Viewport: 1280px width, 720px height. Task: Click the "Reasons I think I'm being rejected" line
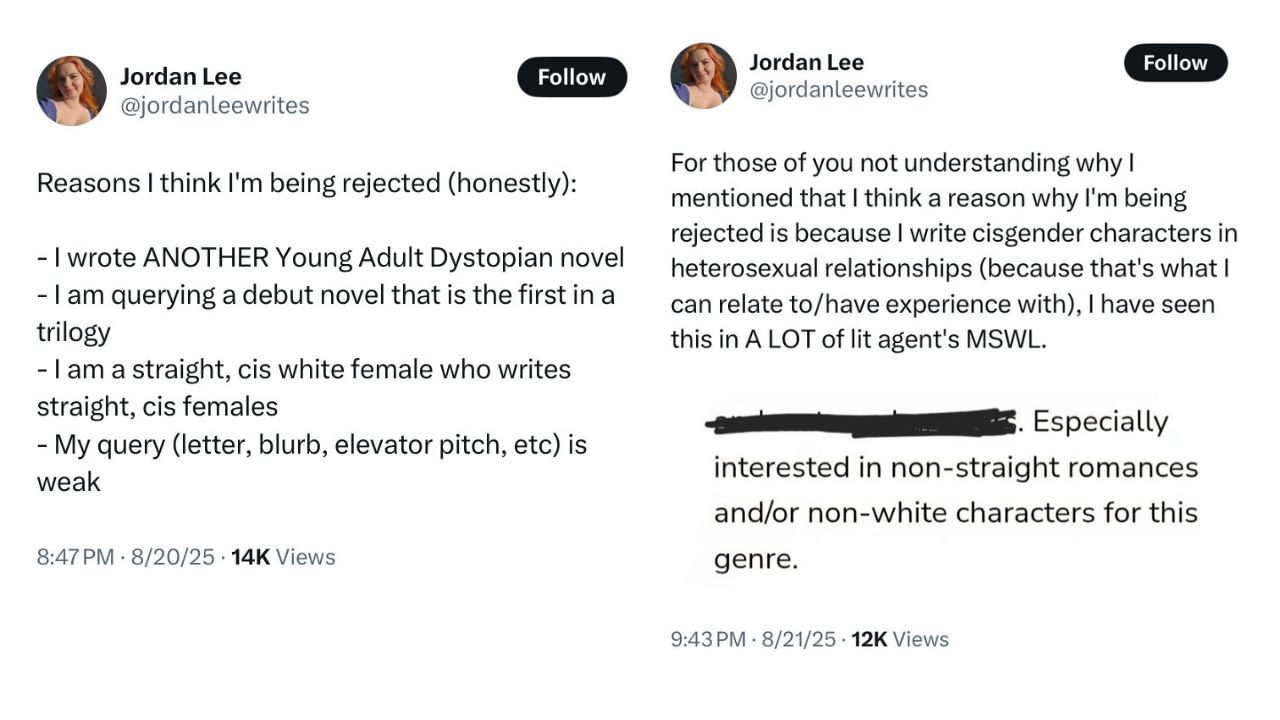tap(306, 184)
